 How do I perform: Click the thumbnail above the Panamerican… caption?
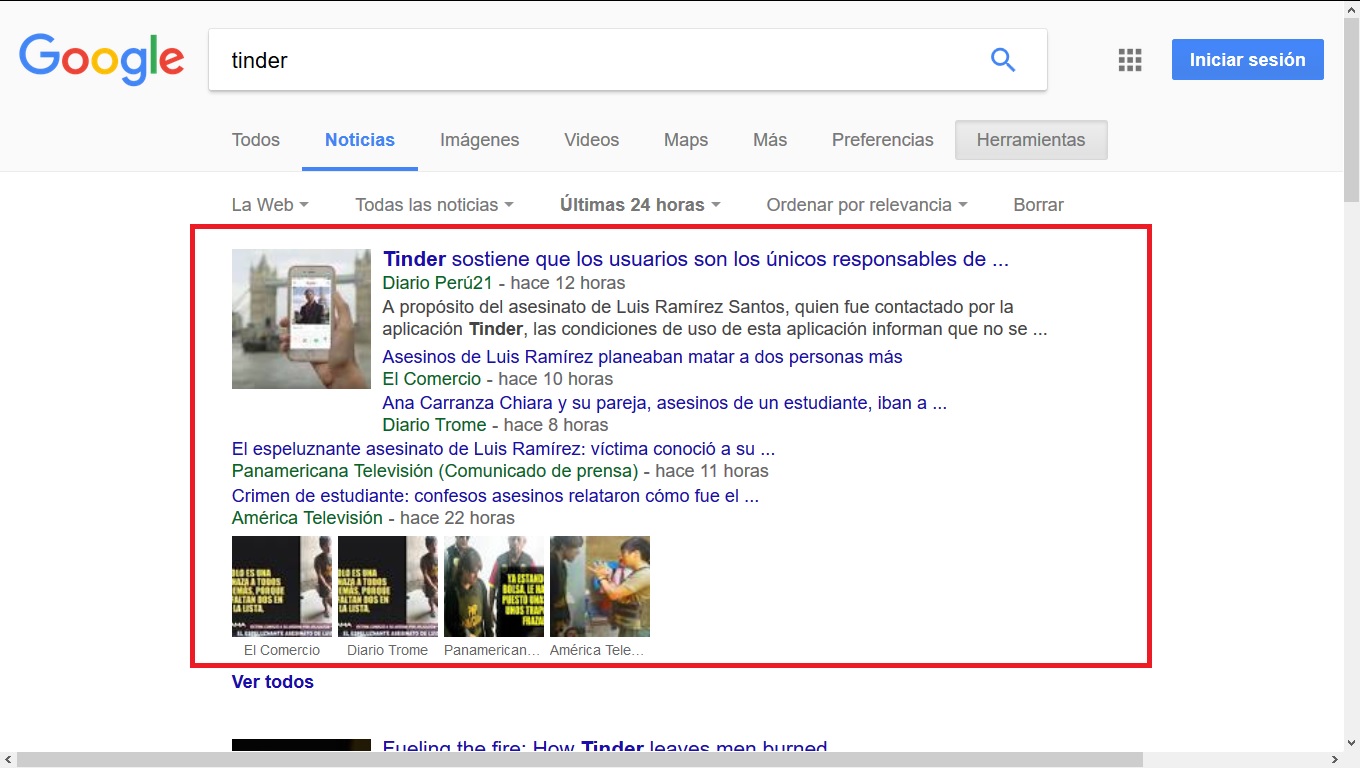coord(494,586)
